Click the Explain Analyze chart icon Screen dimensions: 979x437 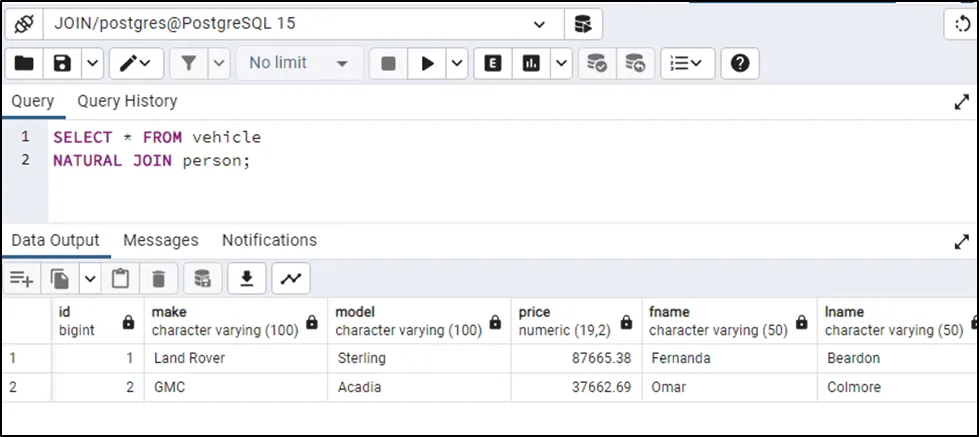pyautogui.click(x=532, y=63)
